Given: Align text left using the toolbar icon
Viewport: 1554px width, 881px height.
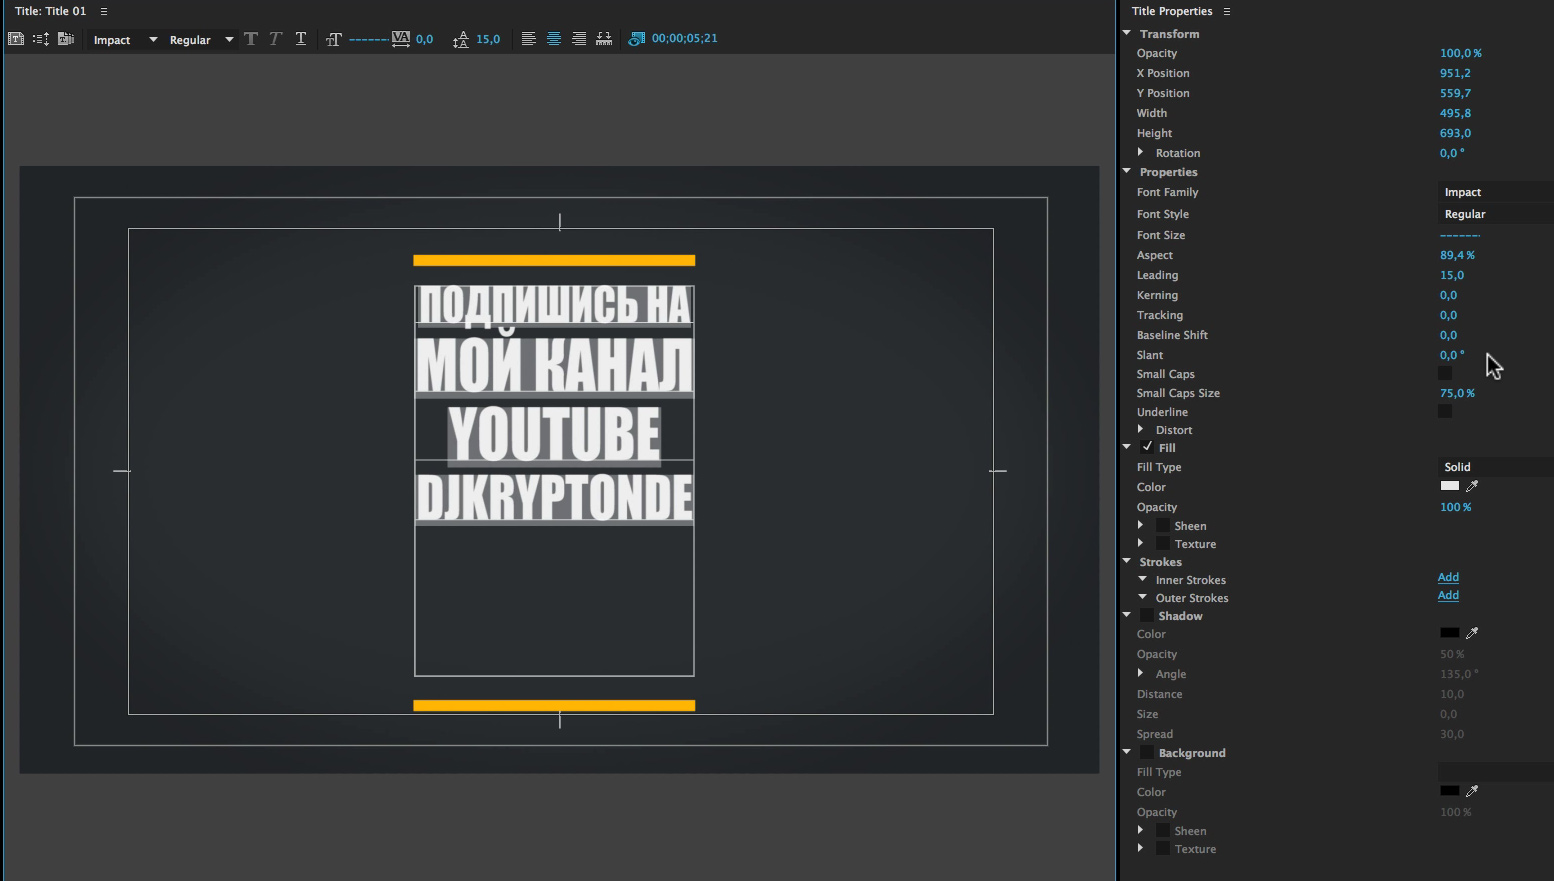Looking at the screenshot, I should point(529,39).
